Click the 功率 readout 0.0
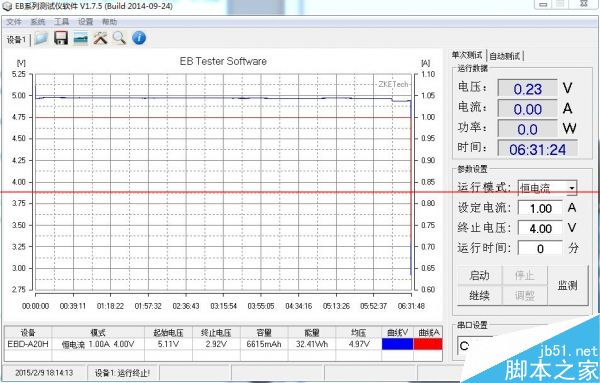Image resolution: width=600 pixels, height=383 pixels. pos(527,129)
